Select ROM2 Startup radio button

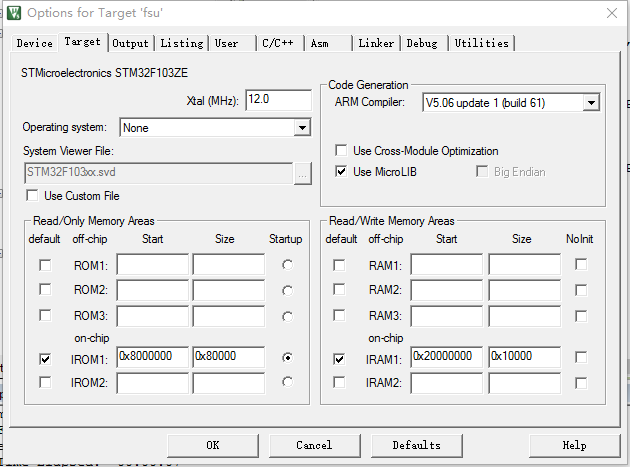tap(287, 291)
